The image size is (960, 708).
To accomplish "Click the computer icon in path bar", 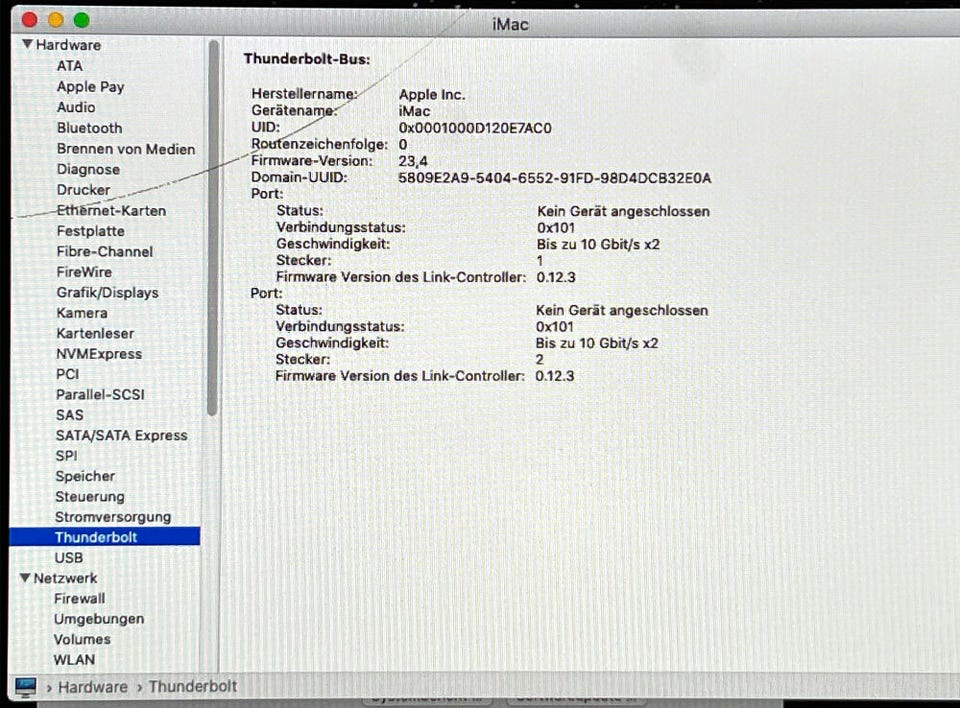I will point(26,687).
